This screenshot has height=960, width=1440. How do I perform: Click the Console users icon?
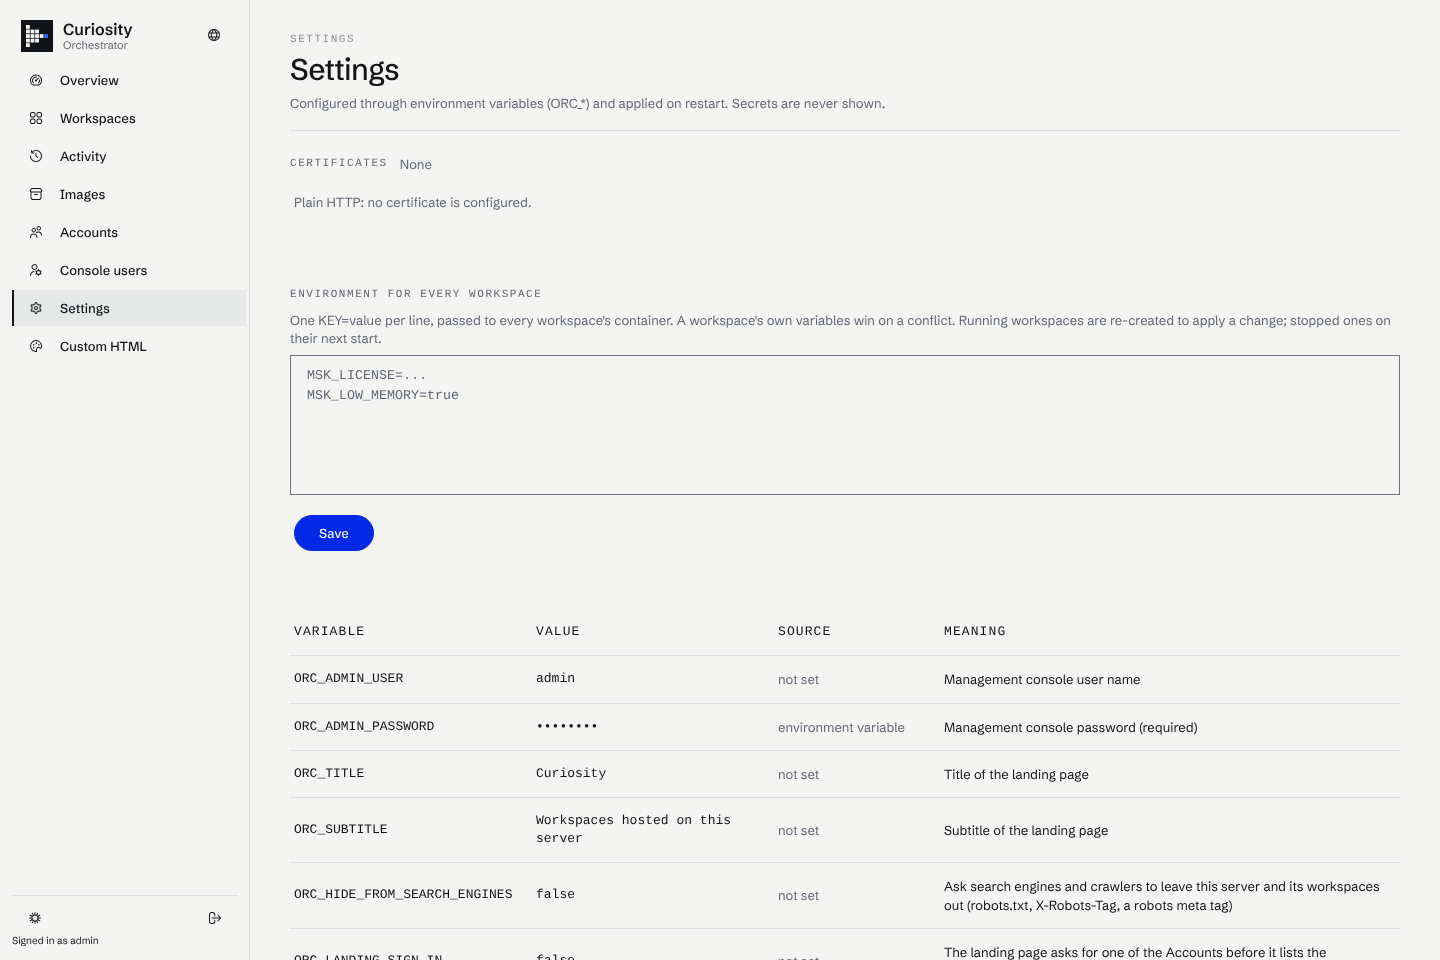[36, 270]
